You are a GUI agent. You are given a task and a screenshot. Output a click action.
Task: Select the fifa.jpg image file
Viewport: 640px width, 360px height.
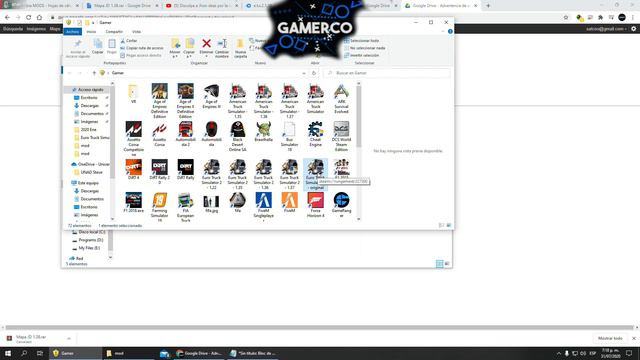tap(211, 203)
